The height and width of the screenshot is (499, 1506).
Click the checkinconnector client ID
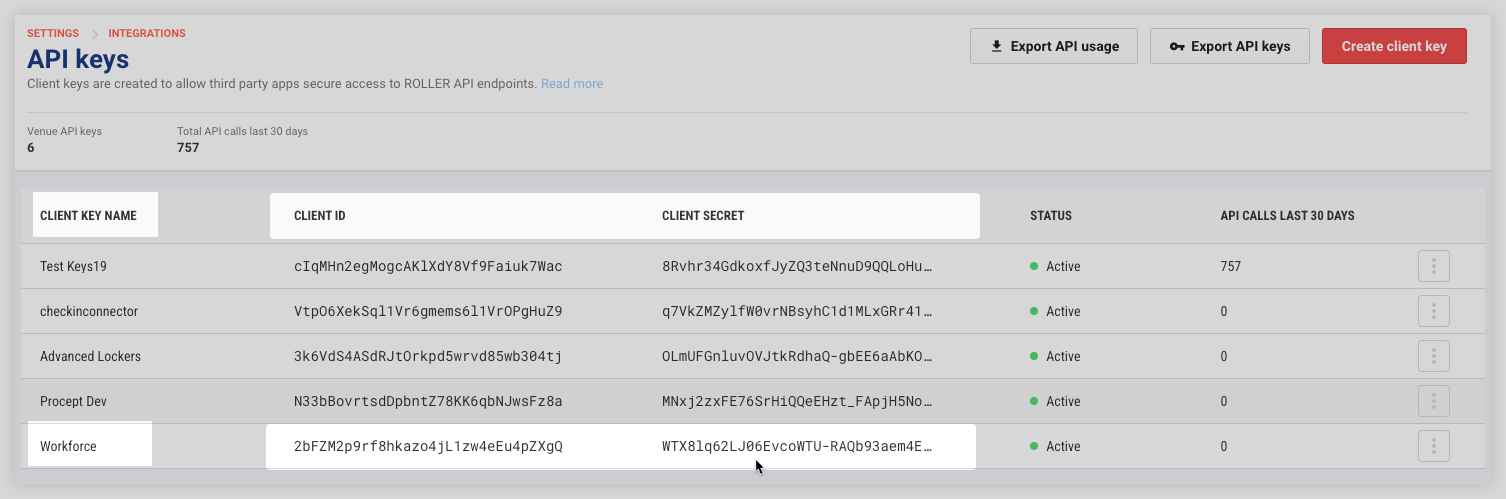tap(428, 311)
